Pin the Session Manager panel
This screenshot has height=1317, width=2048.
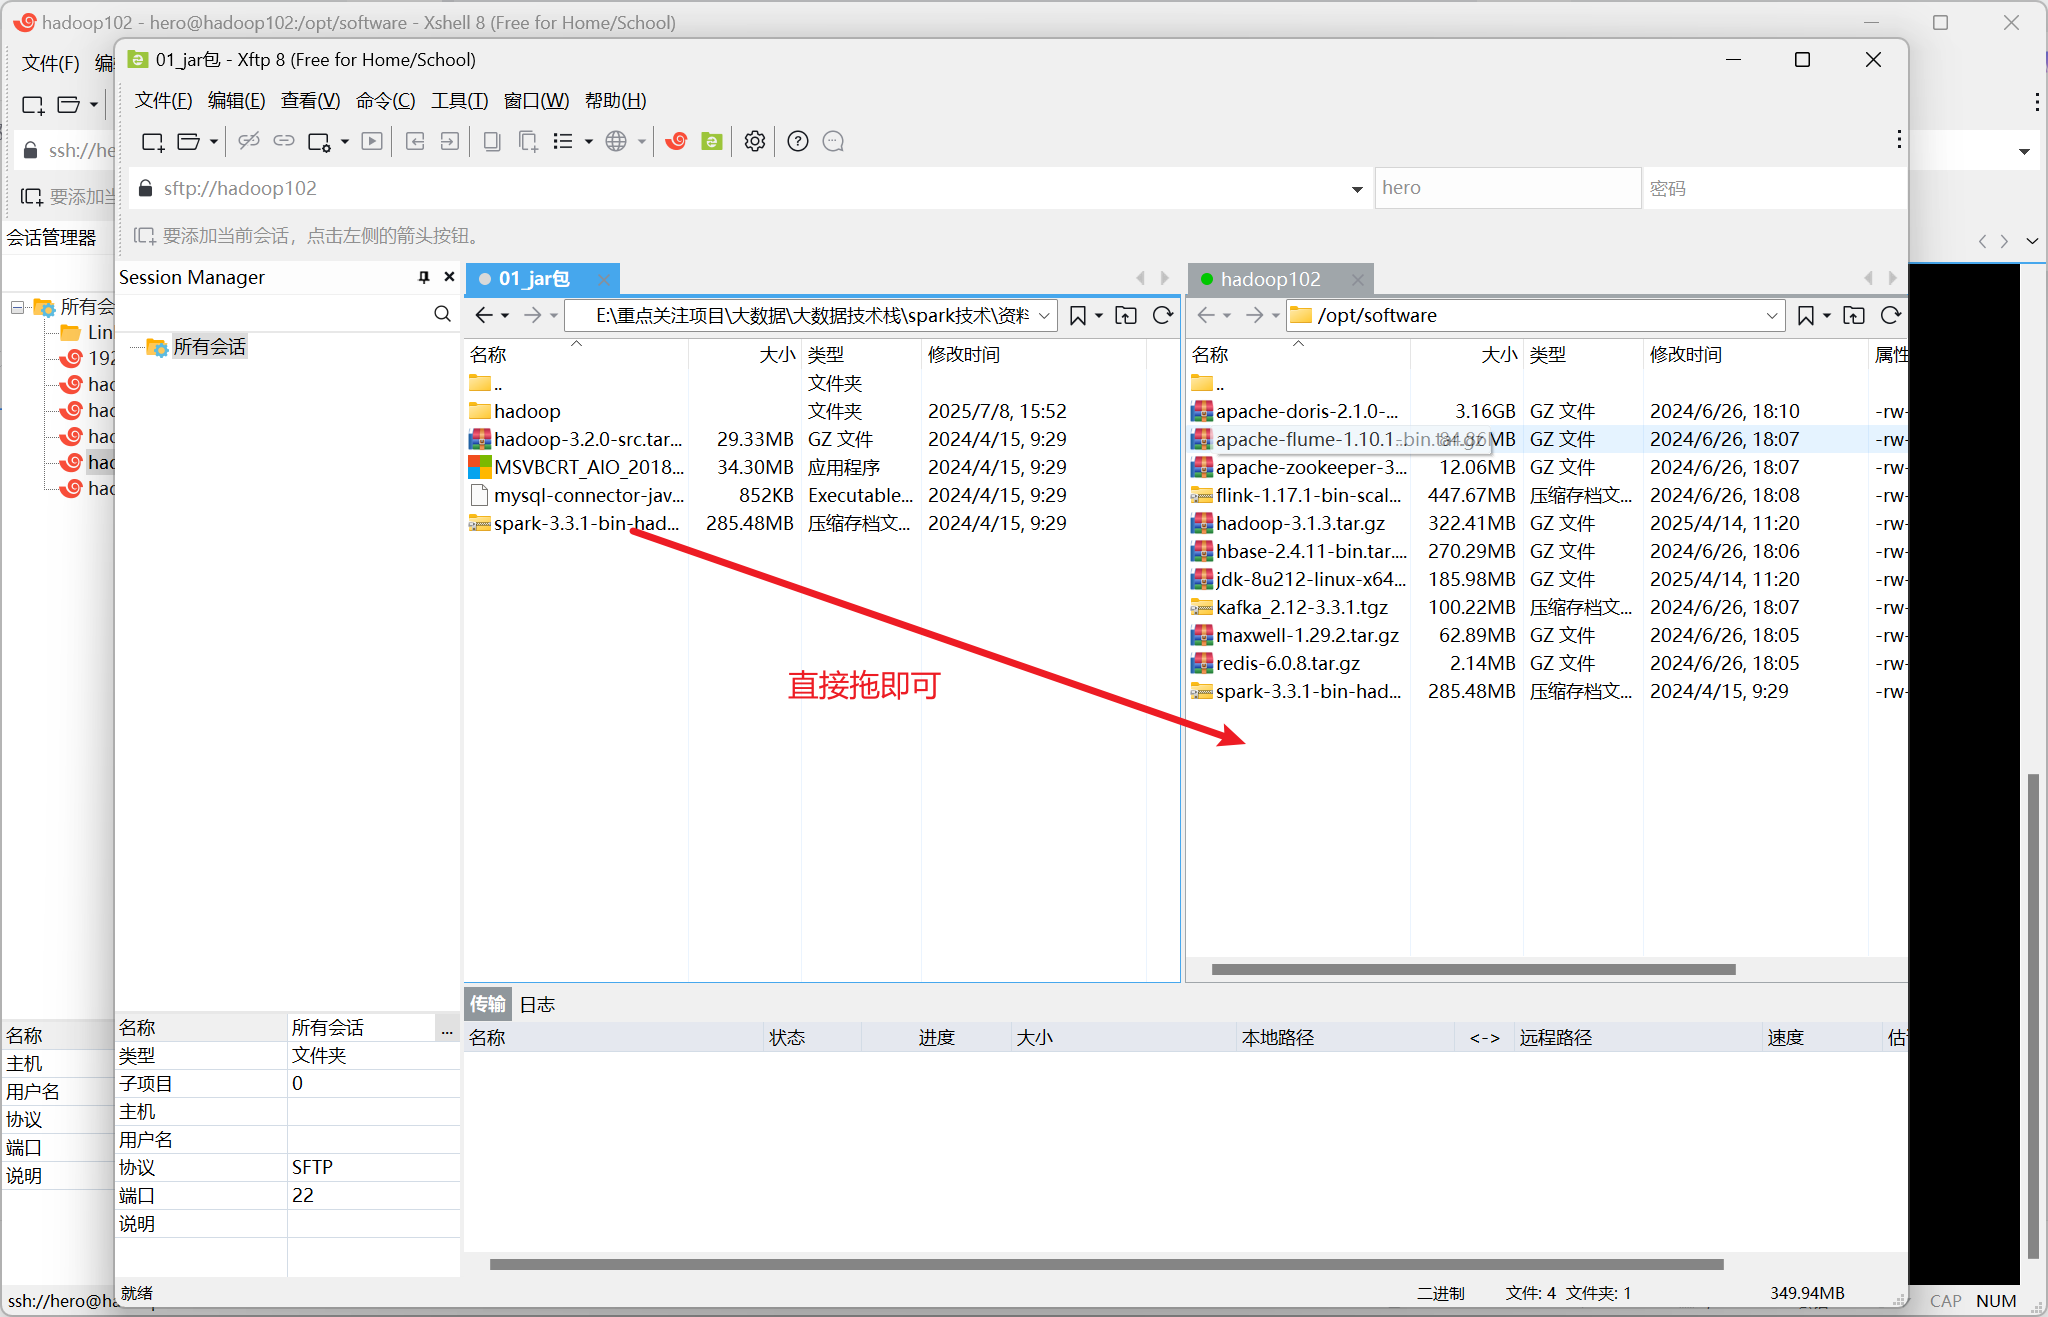click(x=423, y=277)
